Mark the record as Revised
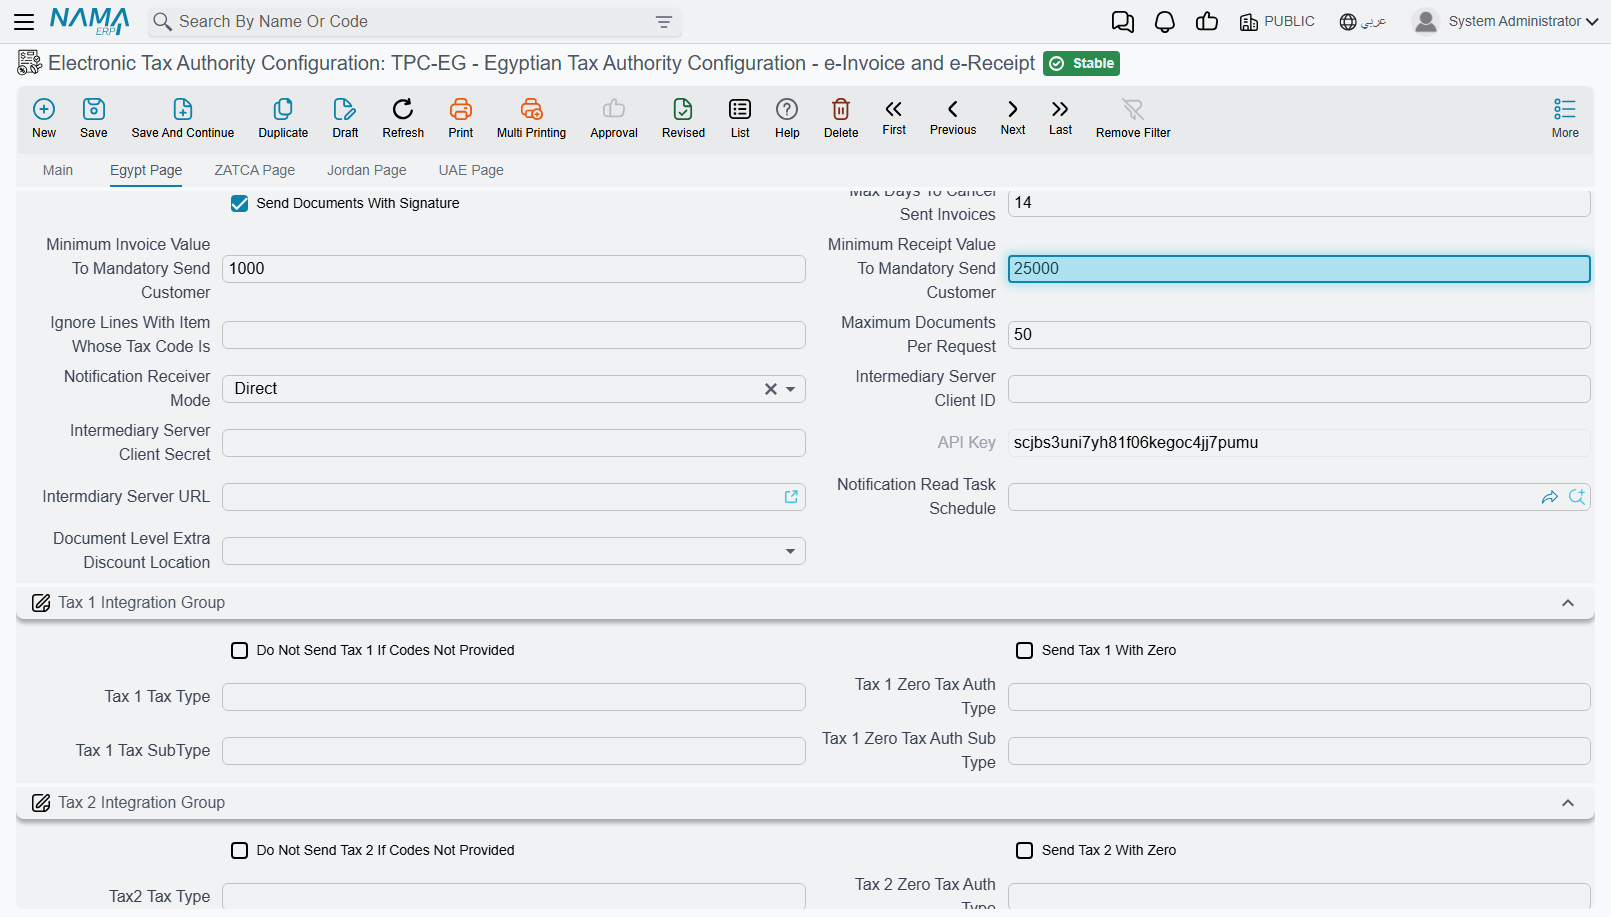The height and width of the screenshot is (917, 1611). (x=683, y=109)
